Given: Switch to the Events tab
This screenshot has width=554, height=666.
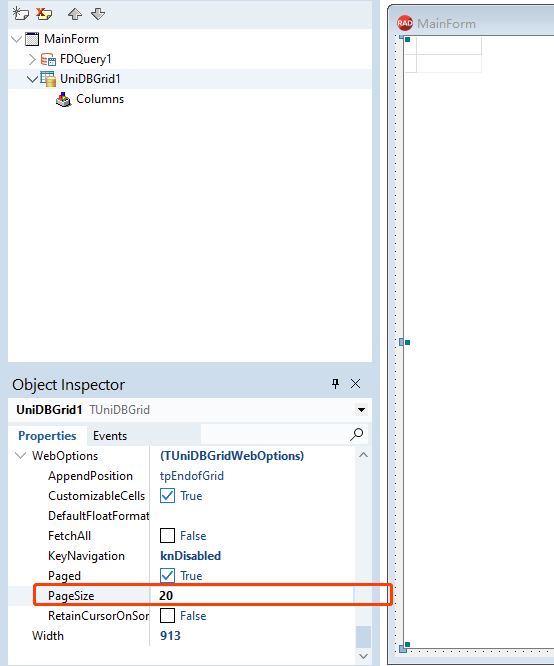Looking at the screenshot, I should tap(110, 436).
